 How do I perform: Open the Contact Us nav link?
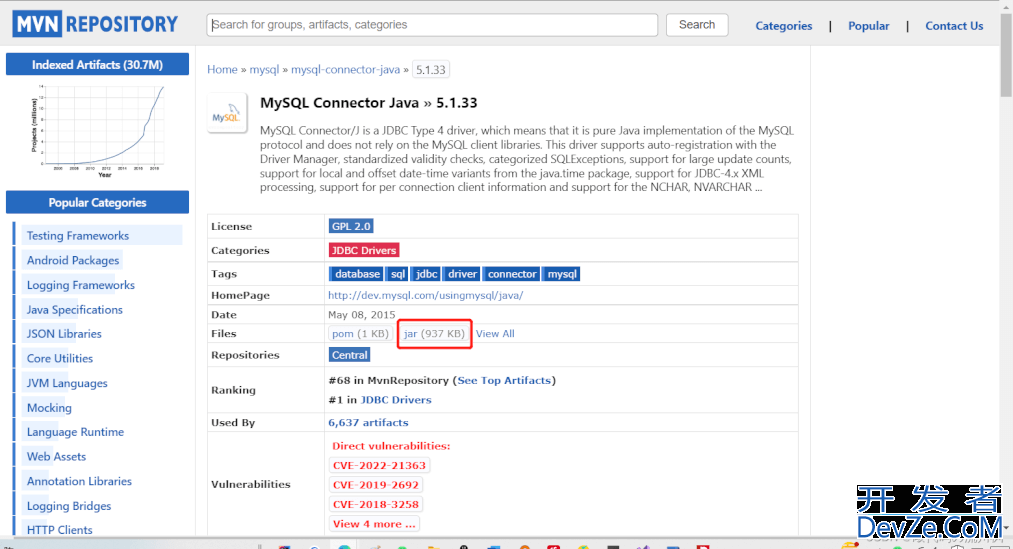point(954,26)
